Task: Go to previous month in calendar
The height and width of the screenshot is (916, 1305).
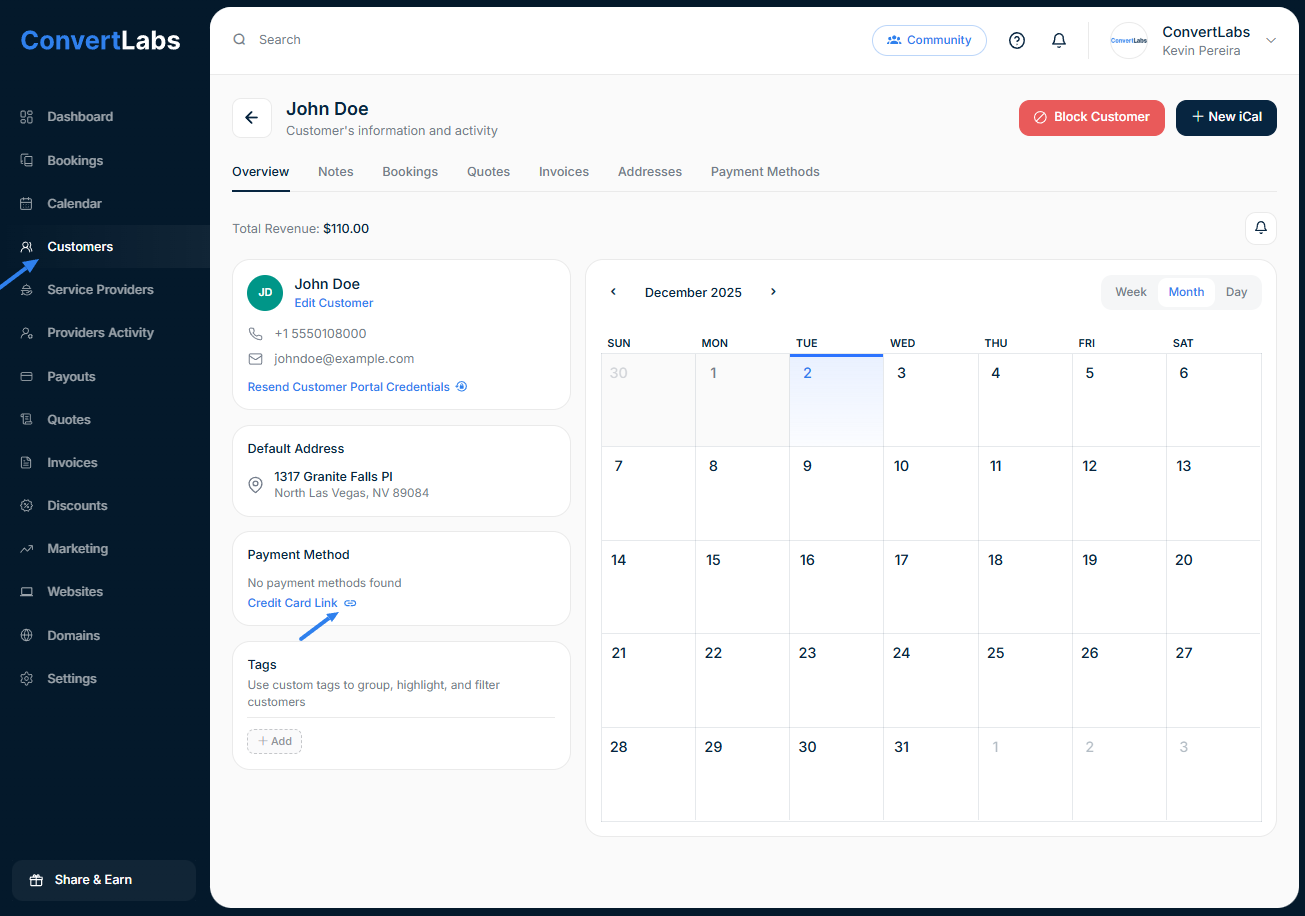Action: tap(613, 292)
